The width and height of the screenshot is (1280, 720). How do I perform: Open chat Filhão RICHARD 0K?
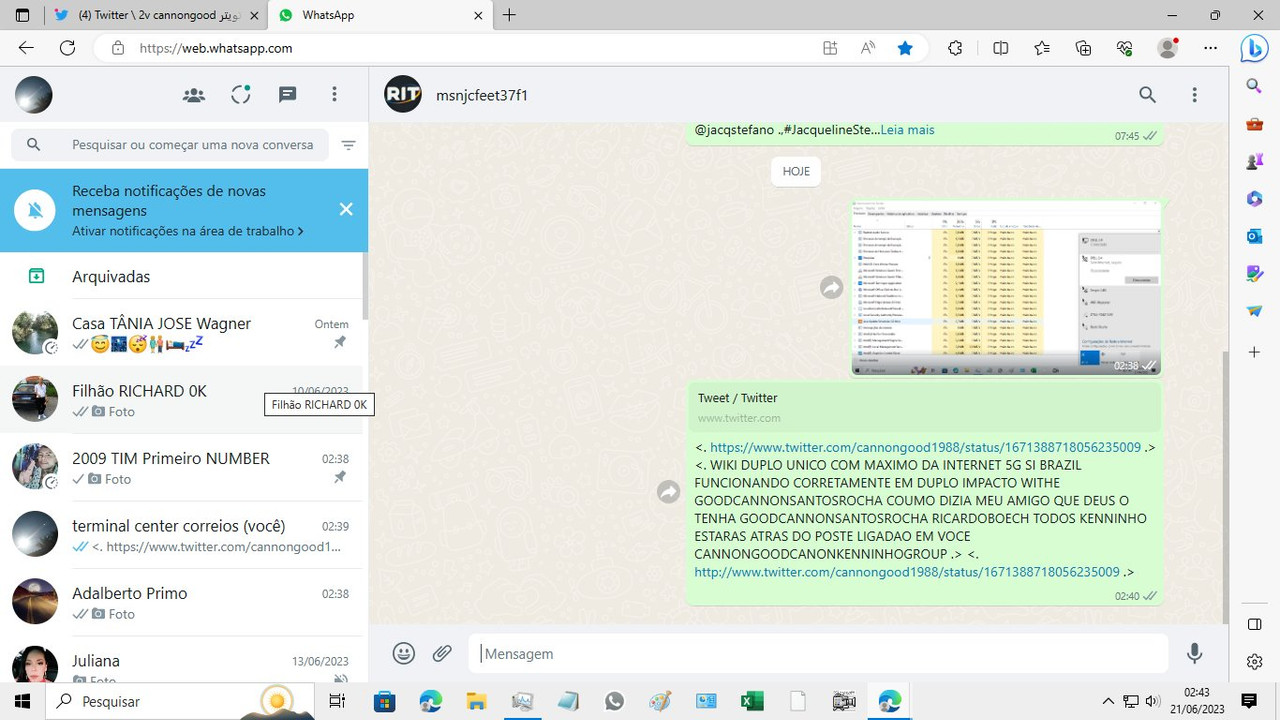(x=184, y=400)
